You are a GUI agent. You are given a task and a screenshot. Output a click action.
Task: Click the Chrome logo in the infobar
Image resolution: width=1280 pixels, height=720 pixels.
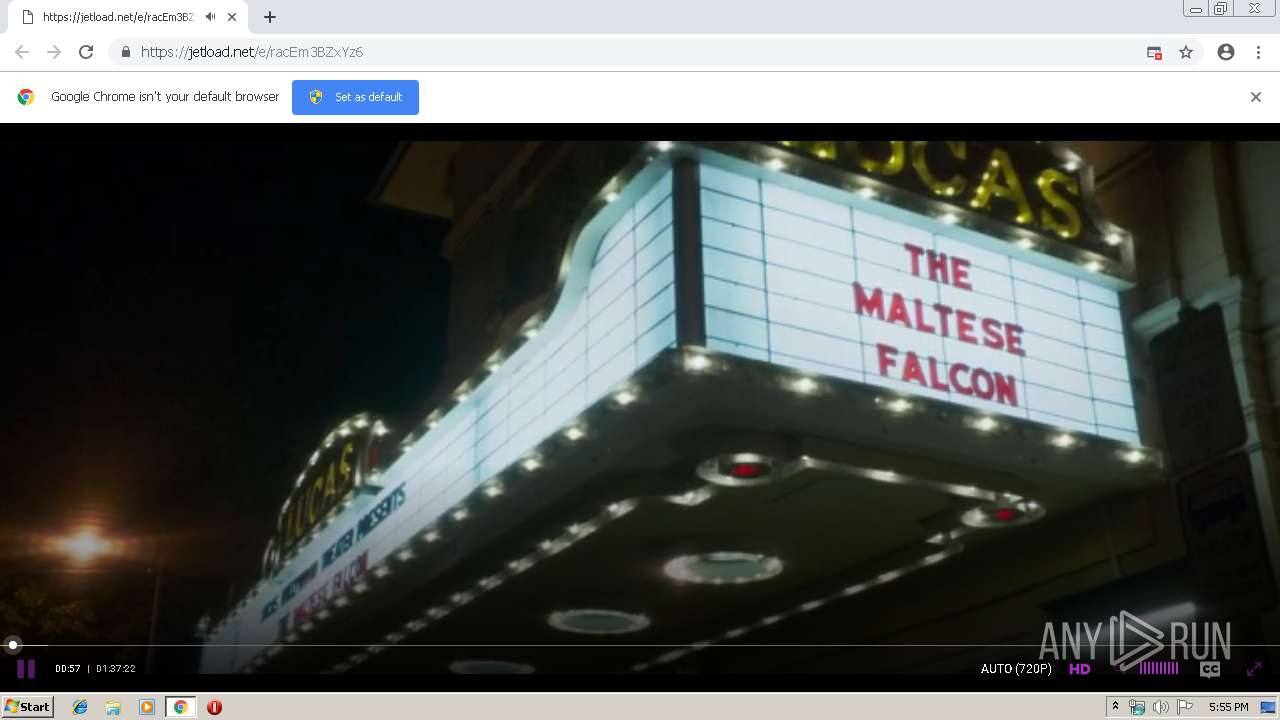[26, 97]
